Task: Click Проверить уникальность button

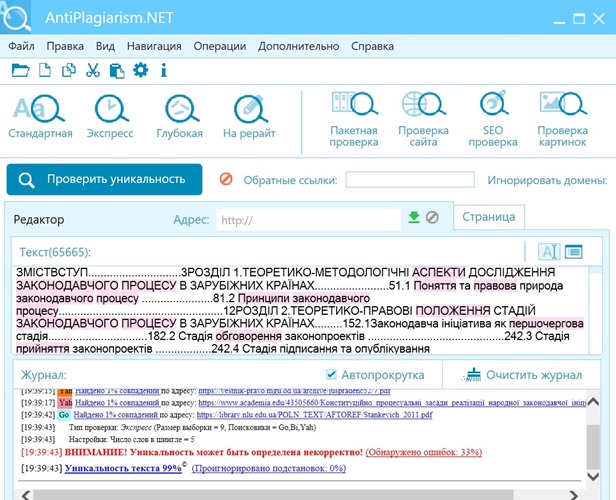Action: pos(104,179)
